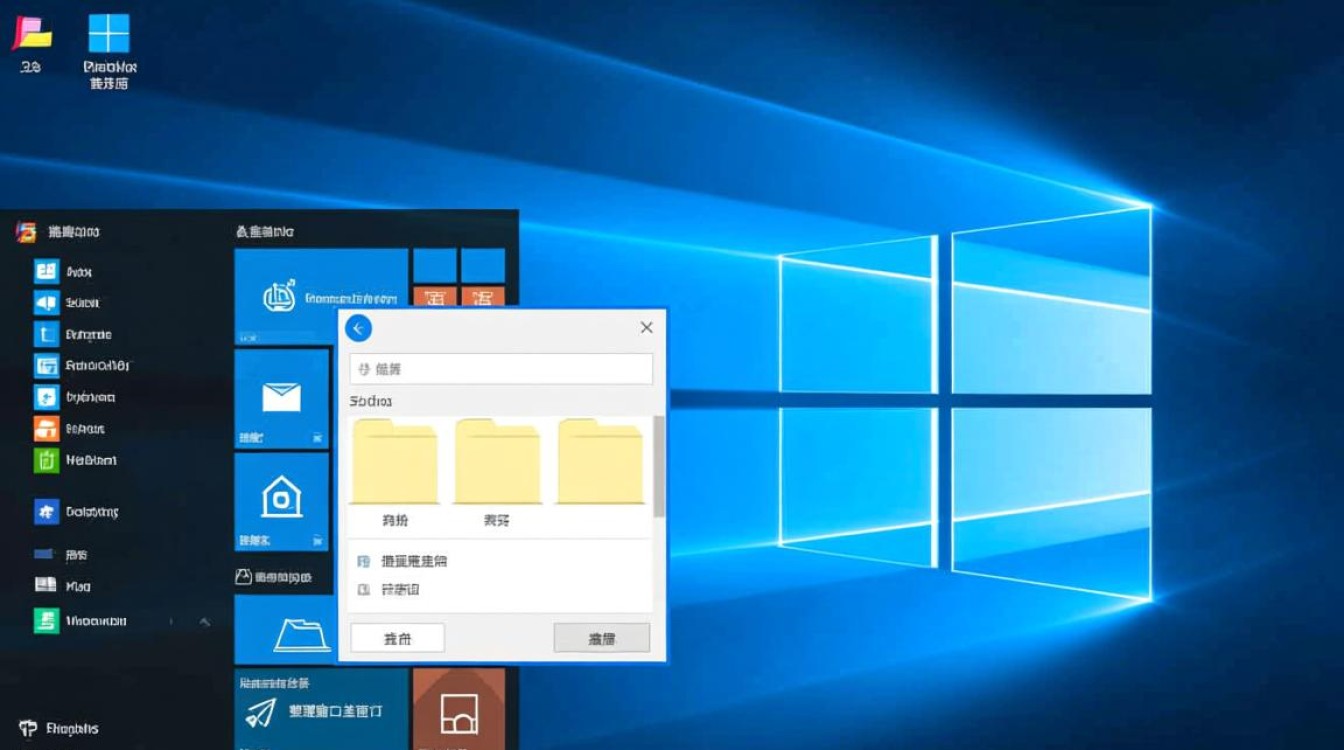This screenshot has width=1344, height=750.
Task: Open the wide gauge icon tile at top
Action: click(x=321, y=296)
